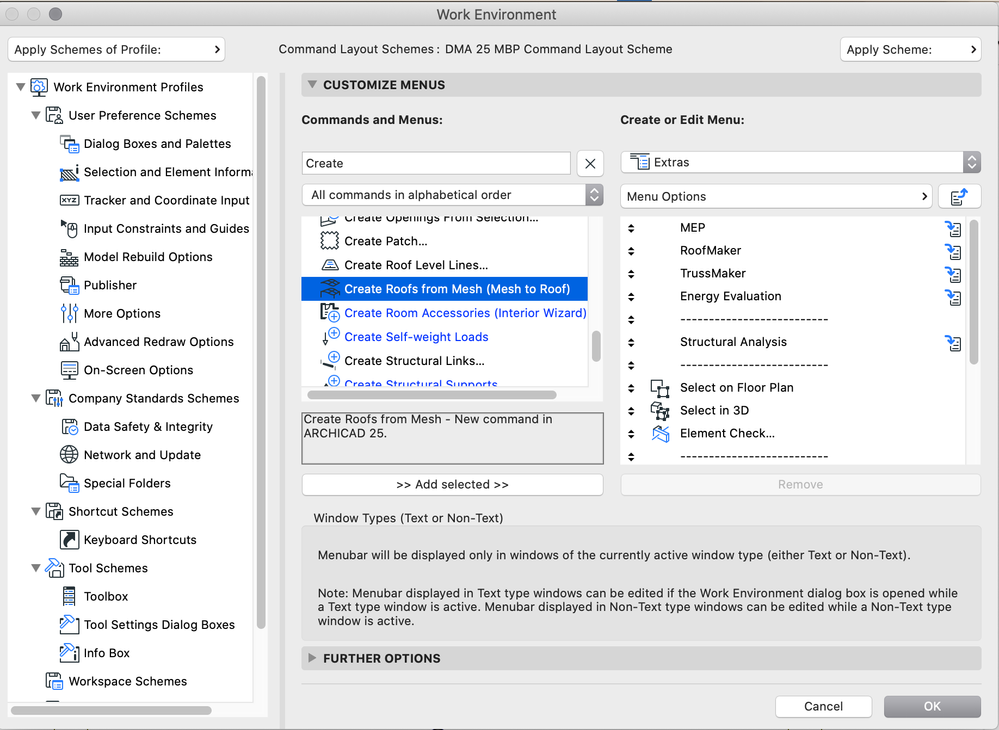
Task: Select the Select on Floor Plan entry
Action: (793, 388)
